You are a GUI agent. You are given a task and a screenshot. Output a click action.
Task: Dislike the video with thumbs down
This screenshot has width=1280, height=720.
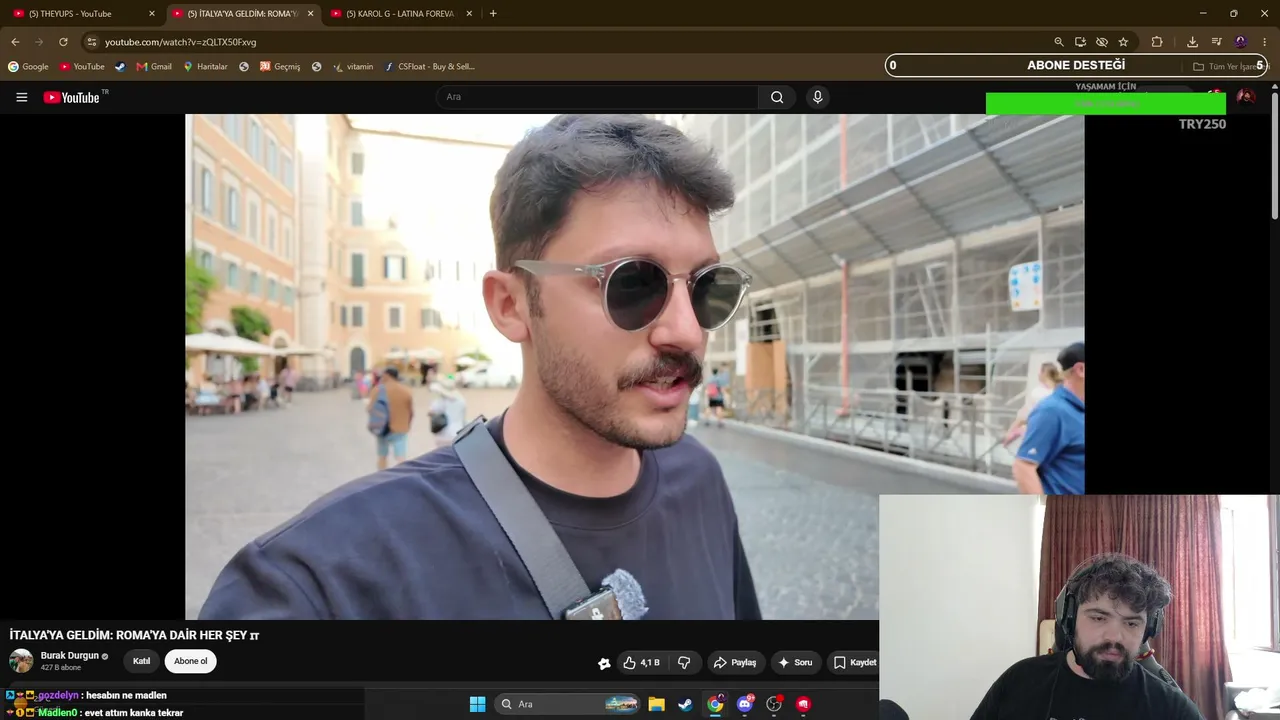pos(684,662)
